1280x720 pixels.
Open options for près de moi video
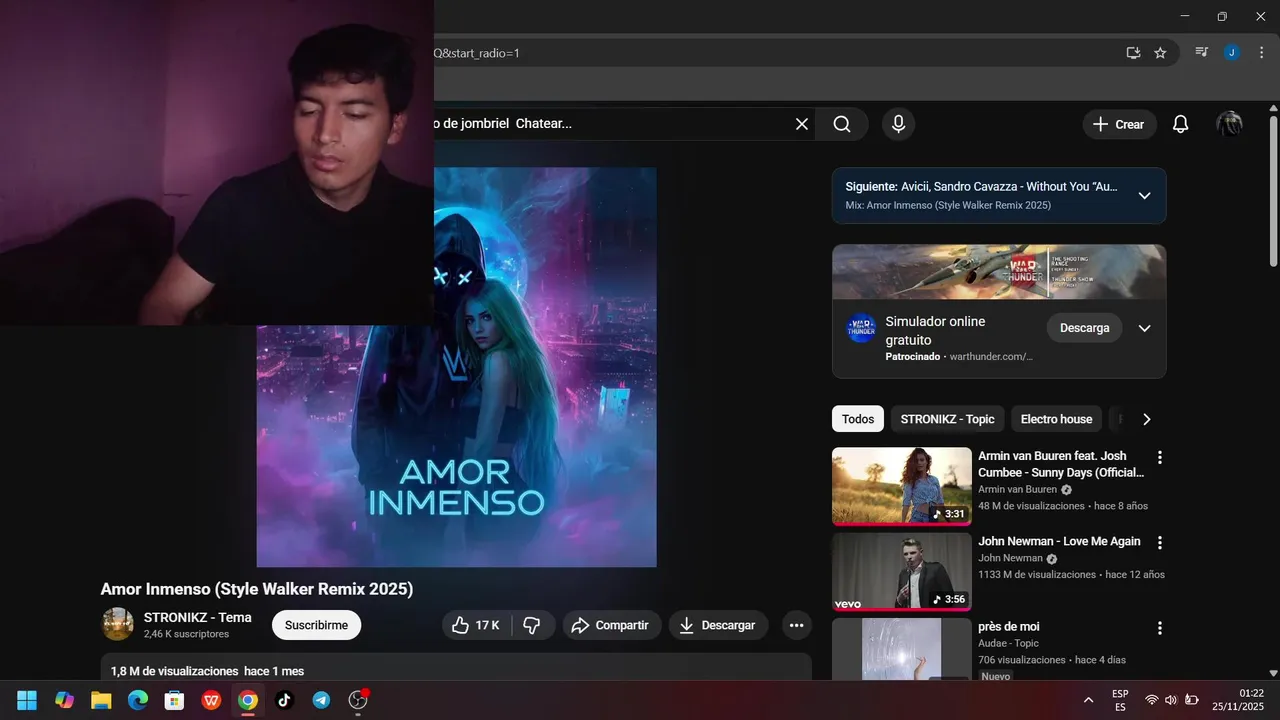coord(1160,628)
